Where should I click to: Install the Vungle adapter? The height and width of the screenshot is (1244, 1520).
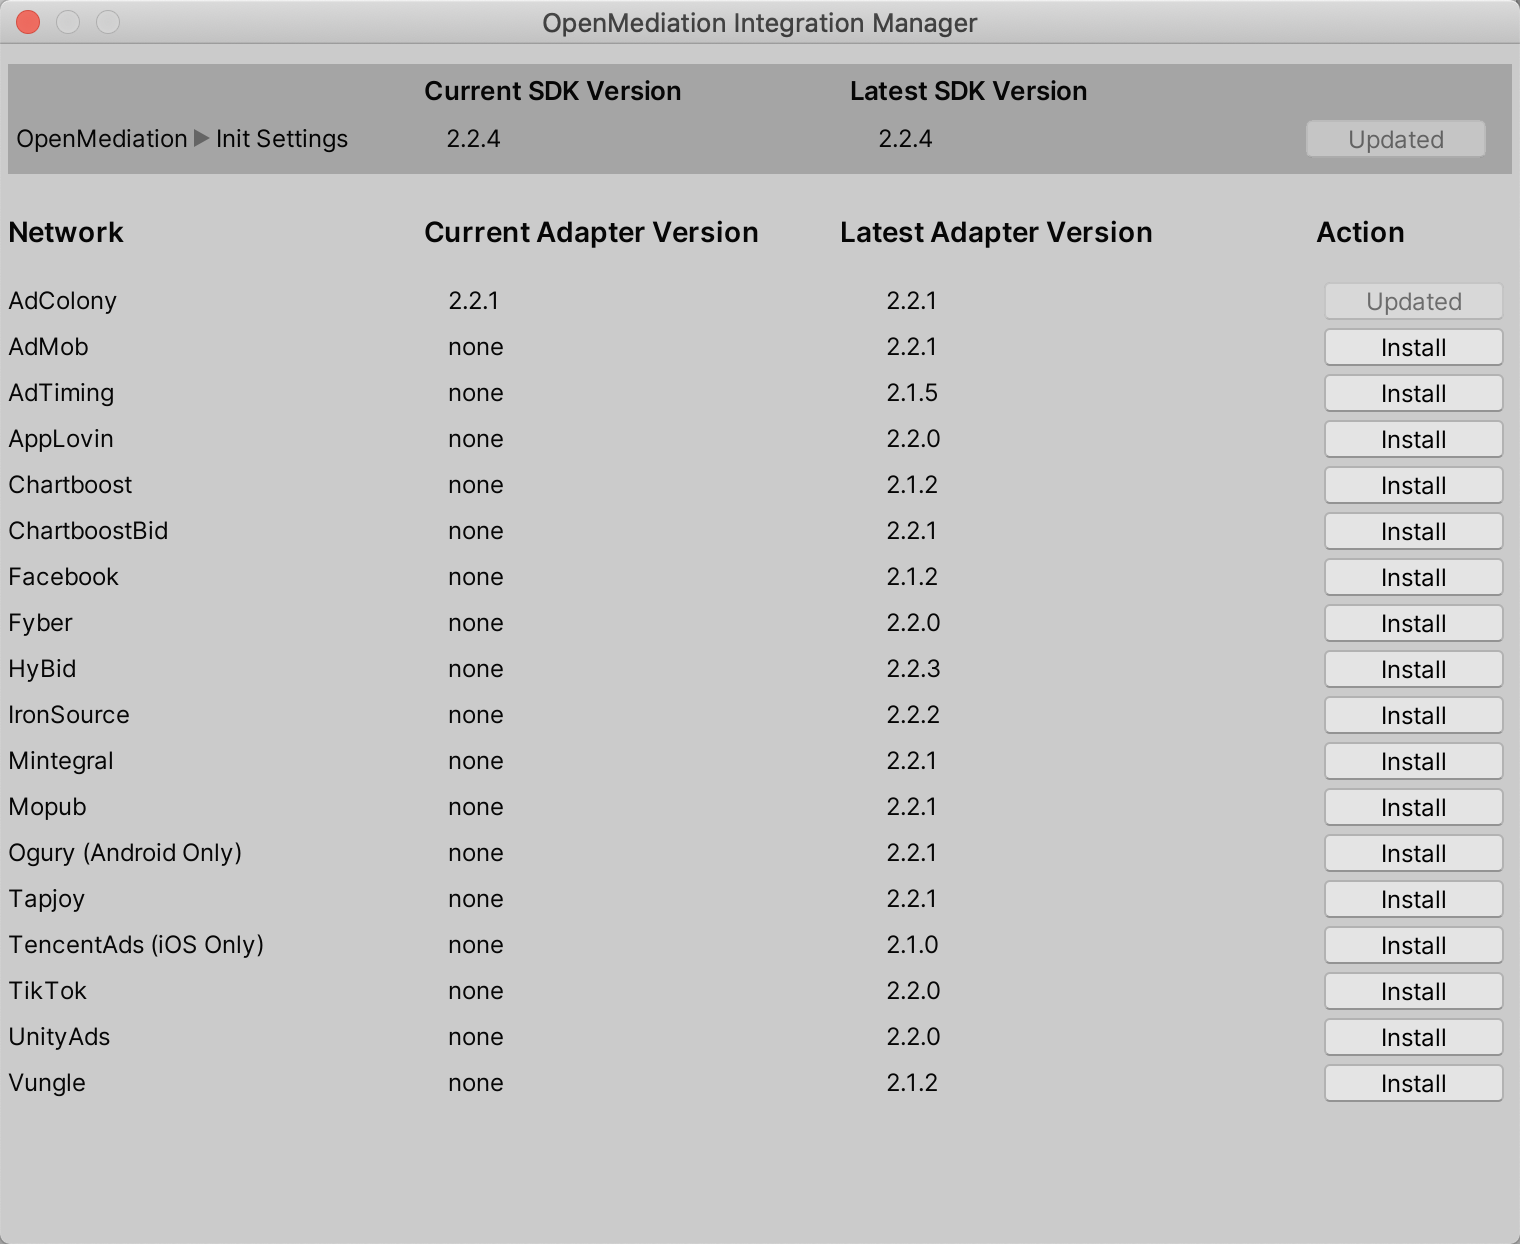pyautogui.click(x=1413, y=1083)
